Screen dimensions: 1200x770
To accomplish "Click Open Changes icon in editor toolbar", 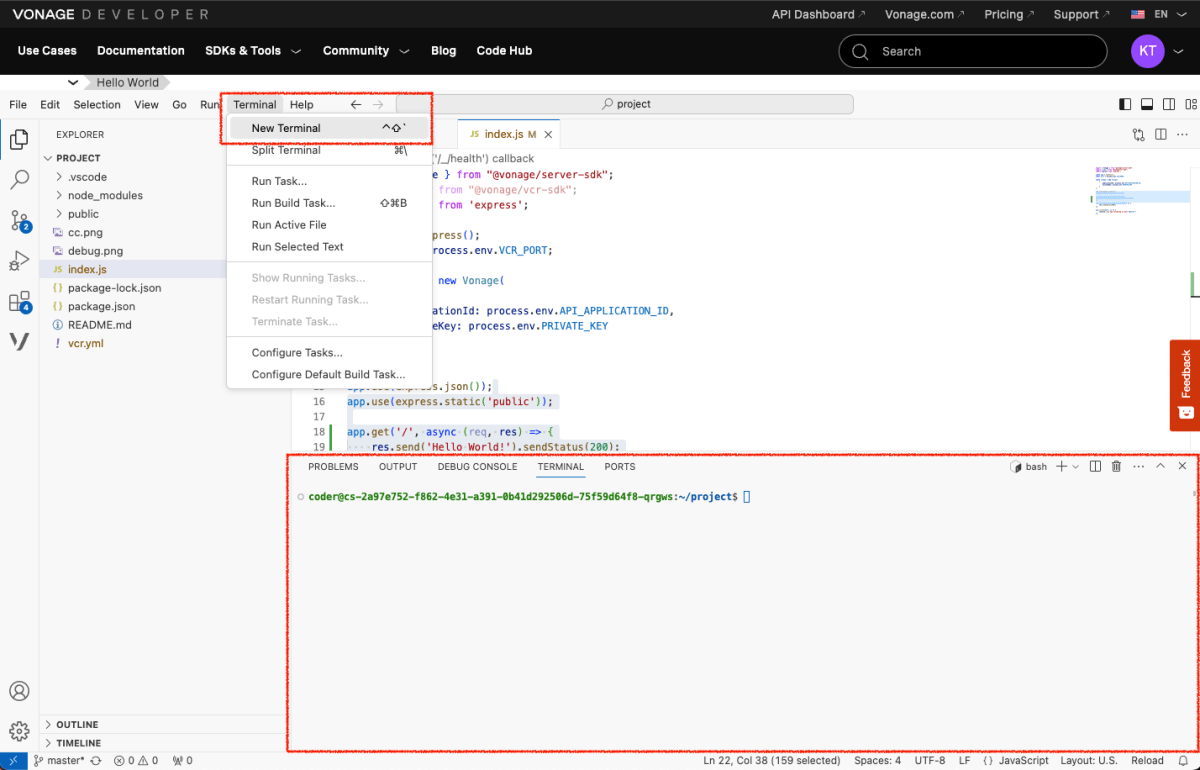I will pyautogui.click(x=1138, y=134).
